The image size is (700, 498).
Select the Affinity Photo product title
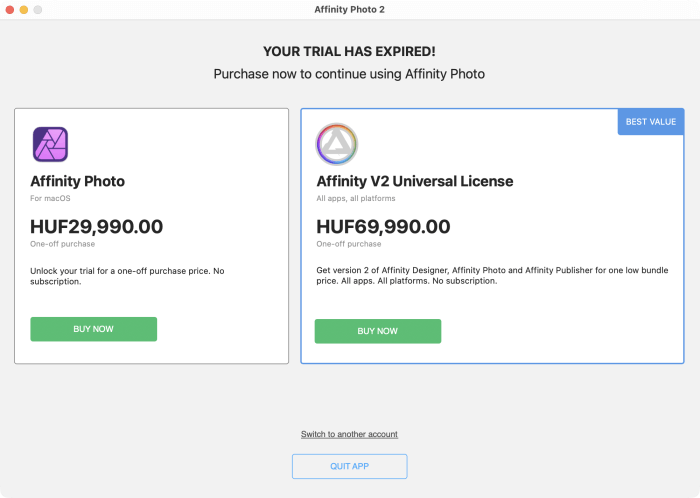click(x=77, y=182)
